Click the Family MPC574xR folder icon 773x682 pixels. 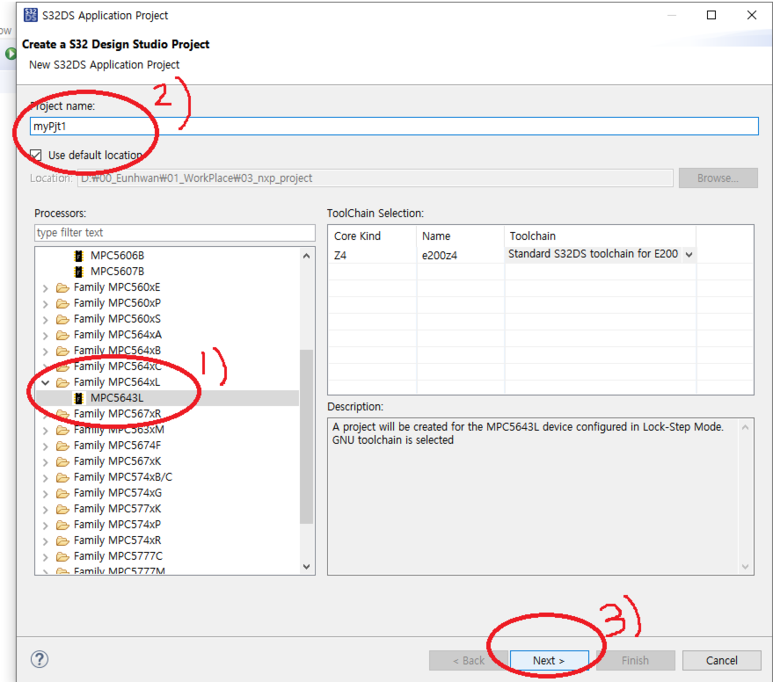(x=62, y=541)
